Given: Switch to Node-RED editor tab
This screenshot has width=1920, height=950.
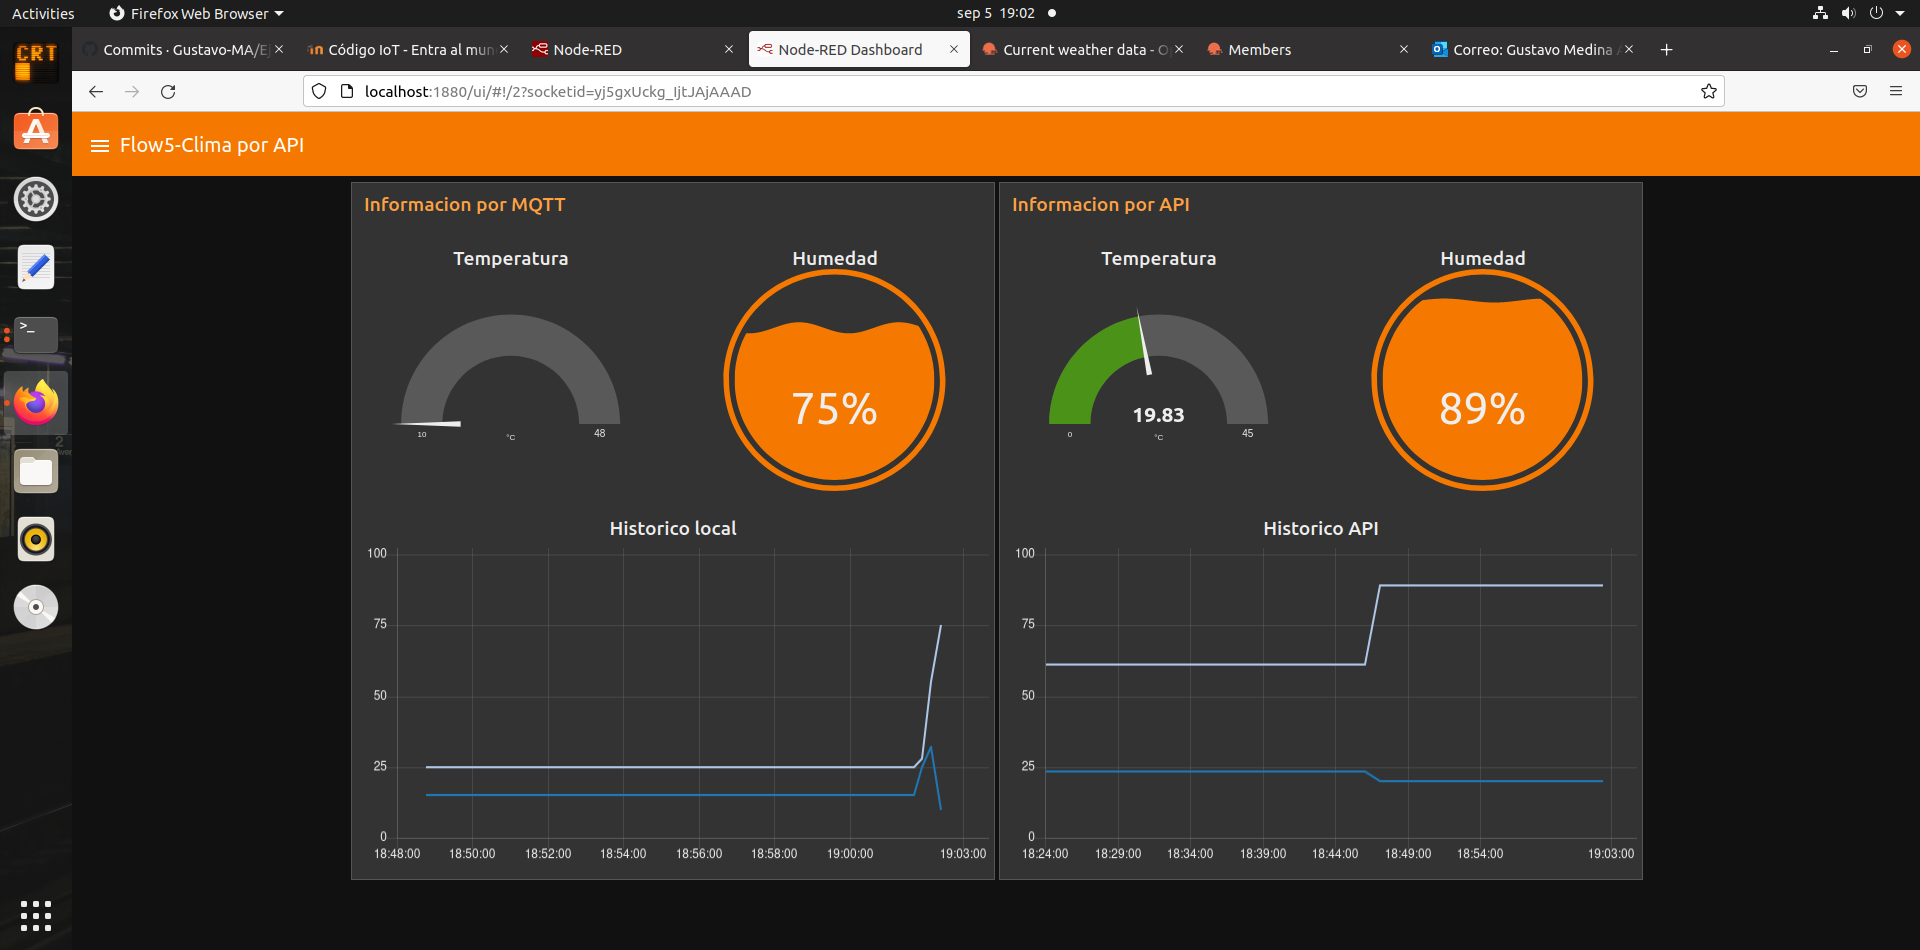Looking at the screenshot, I should click(x=632, y=50).
